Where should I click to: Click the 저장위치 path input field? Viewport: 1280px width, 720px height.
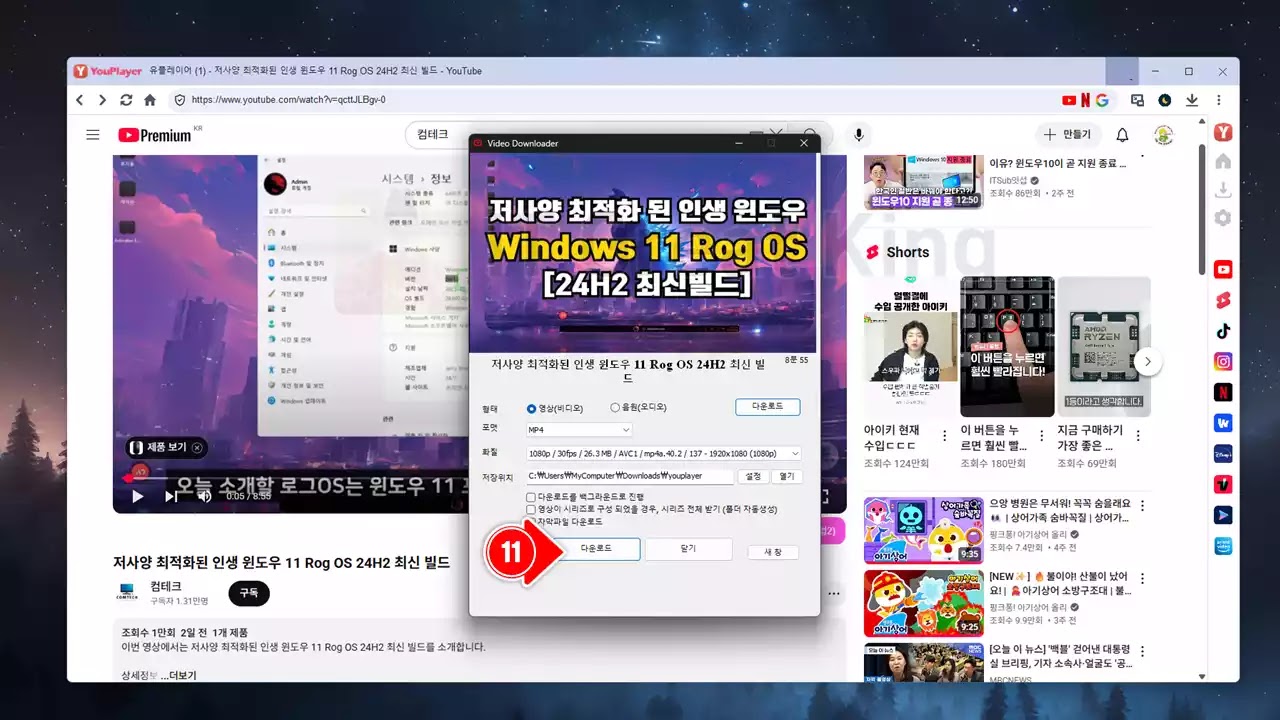(630, 477)
